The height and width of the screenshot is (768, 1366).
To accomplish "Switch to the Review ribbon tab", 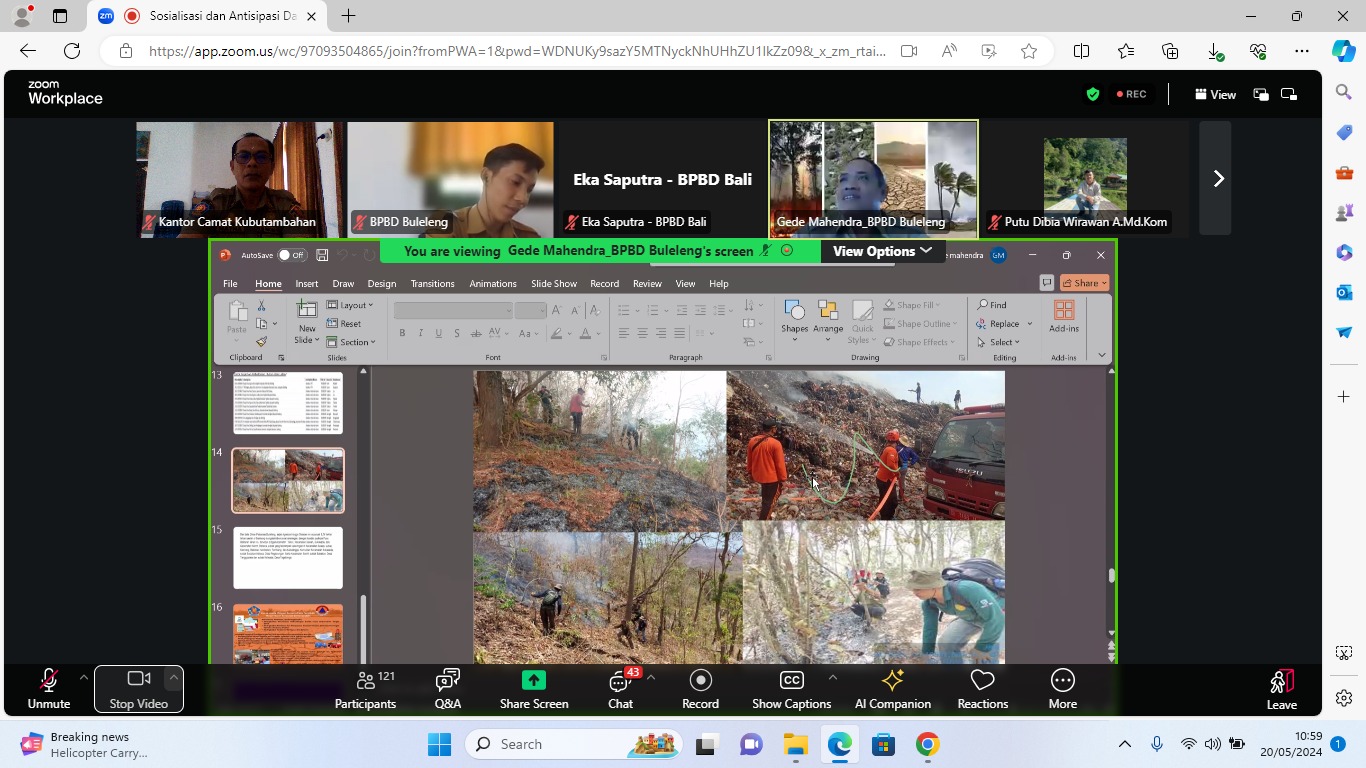I will 647,284.
